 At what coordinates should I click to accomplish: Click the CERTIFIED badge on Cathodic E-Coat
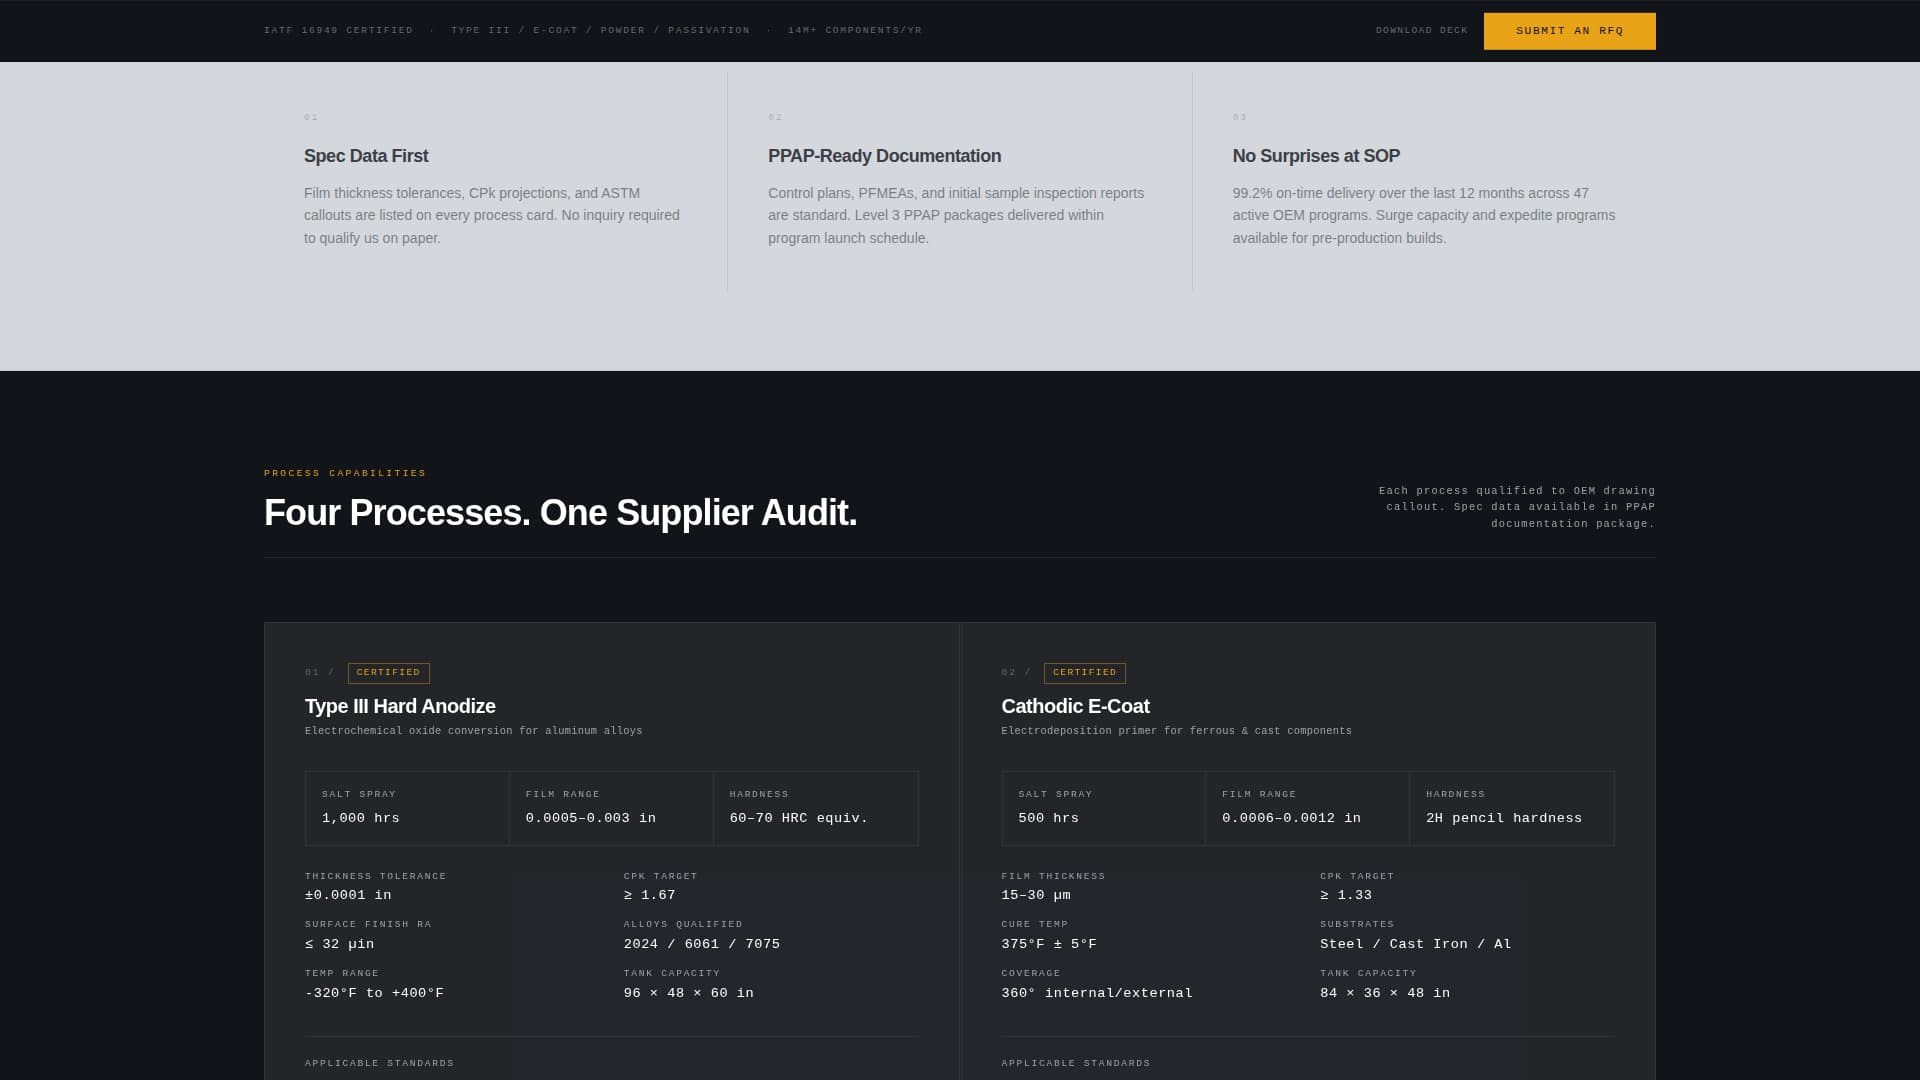(1084, 673)
